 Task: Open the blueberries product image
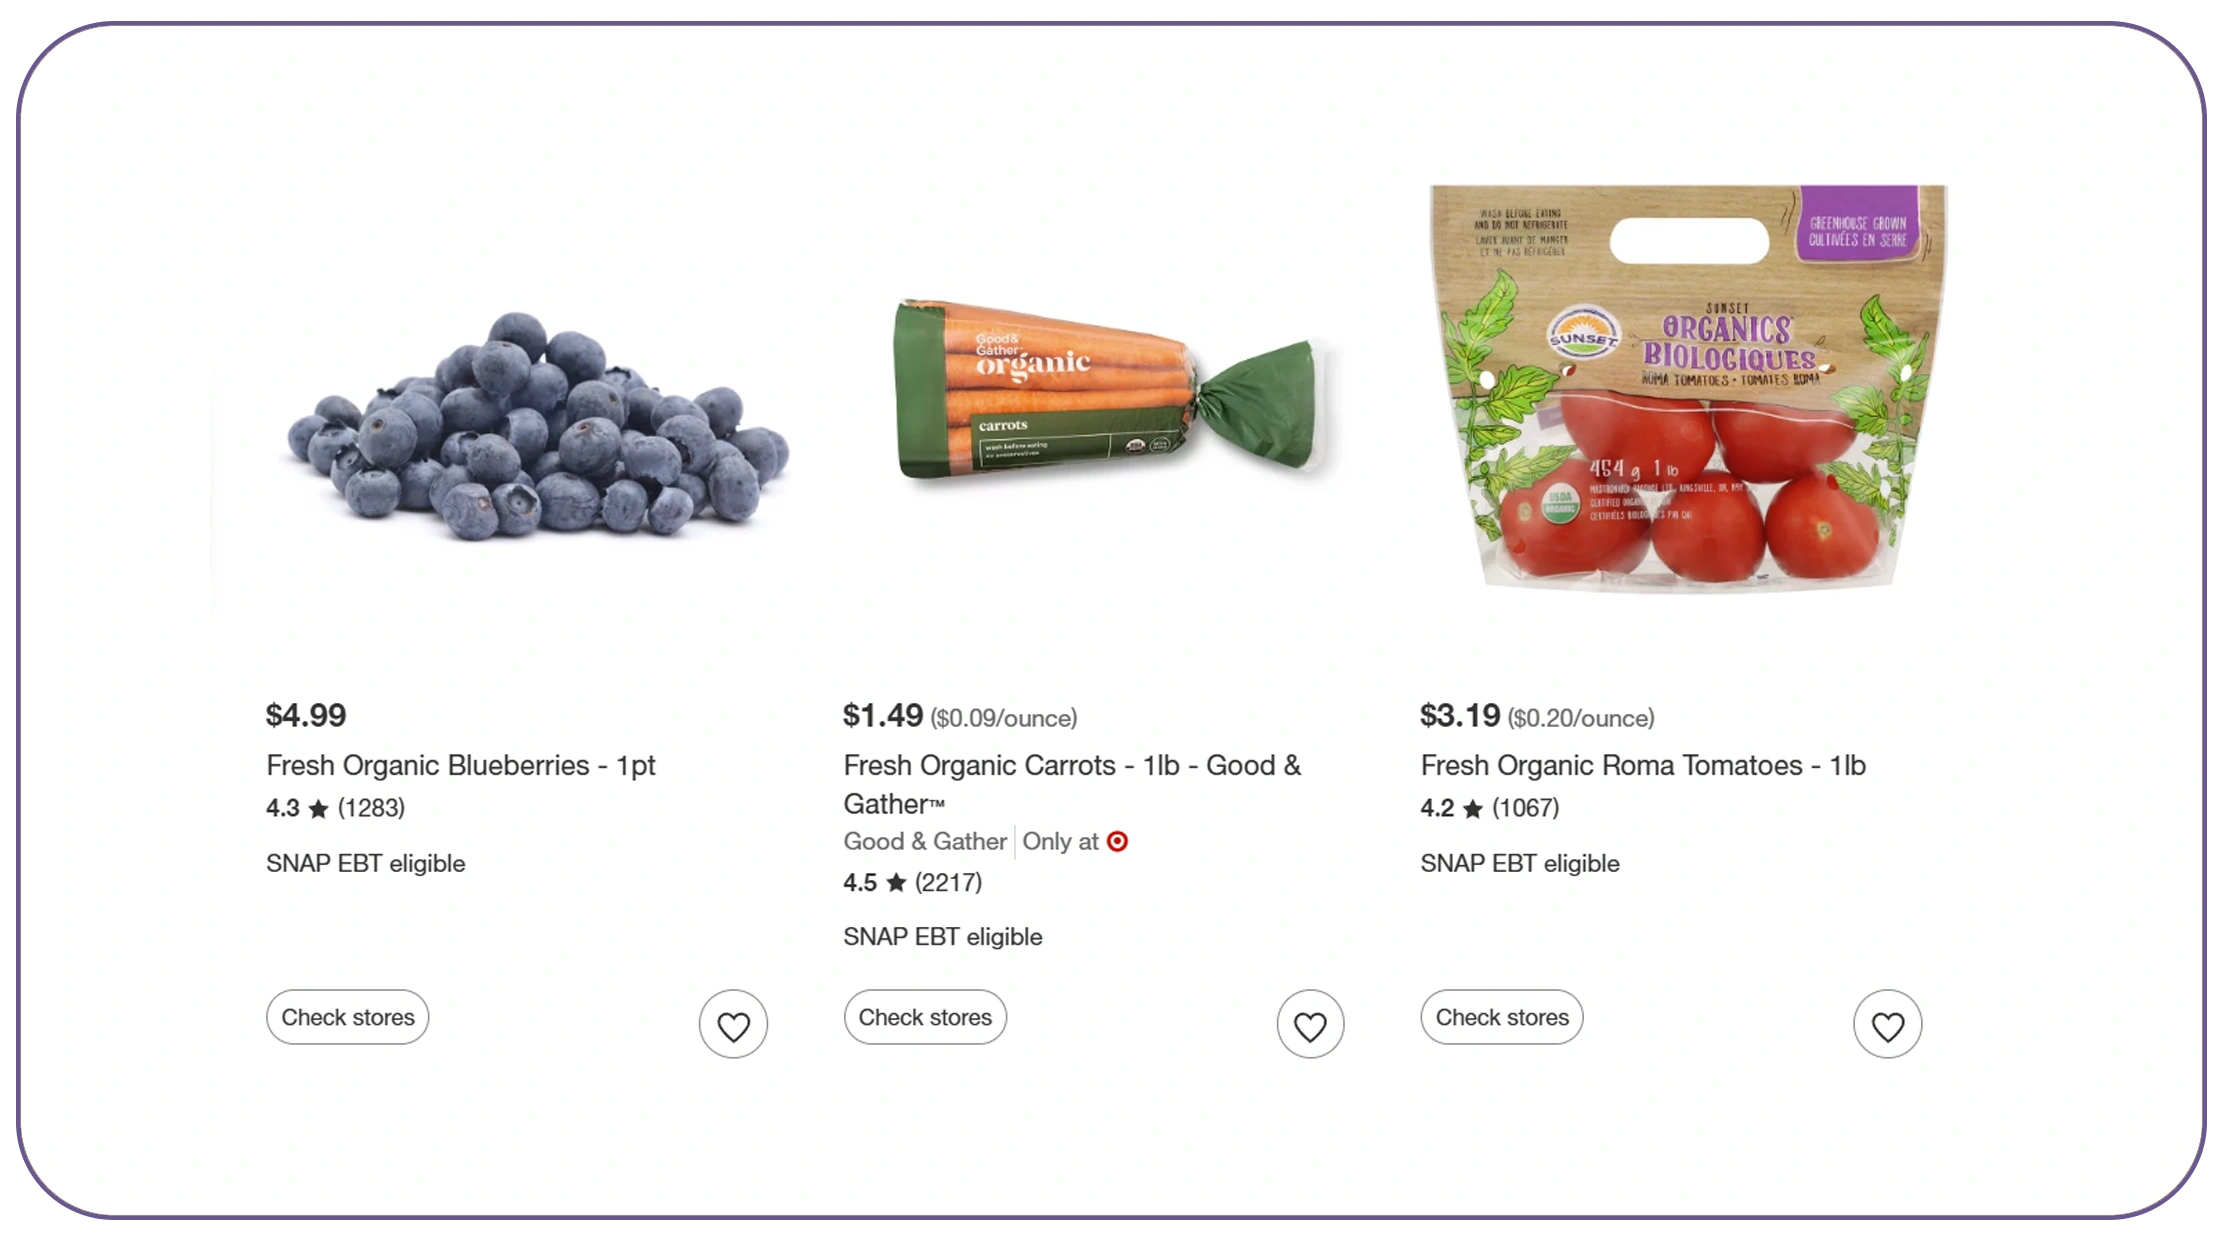[538, 427]
